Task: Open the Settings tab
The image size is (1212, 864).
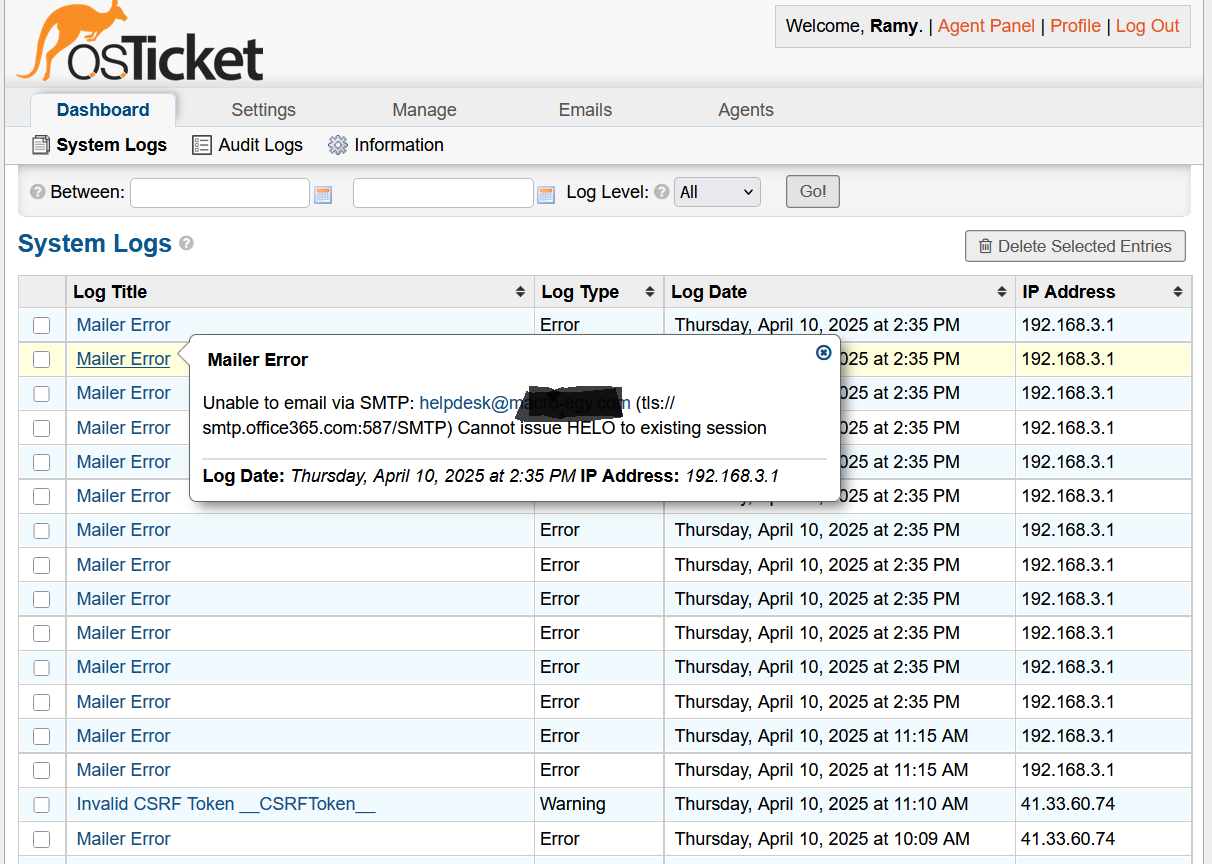Action: pos(263,110)
